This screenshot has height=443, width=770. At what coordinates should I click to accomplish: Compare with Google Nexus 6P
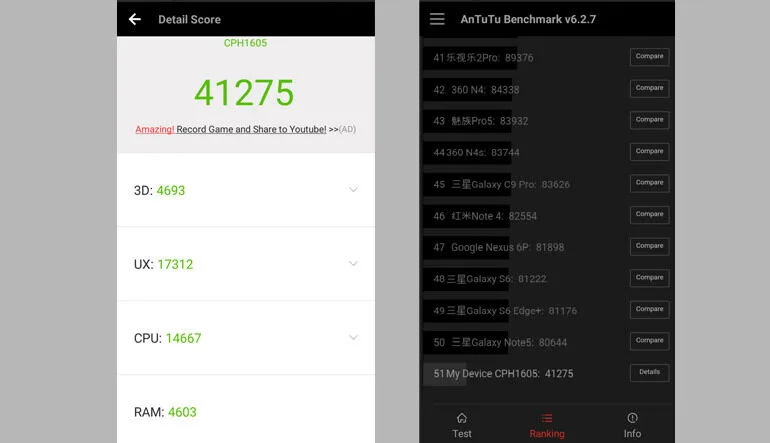click(649, 246)
